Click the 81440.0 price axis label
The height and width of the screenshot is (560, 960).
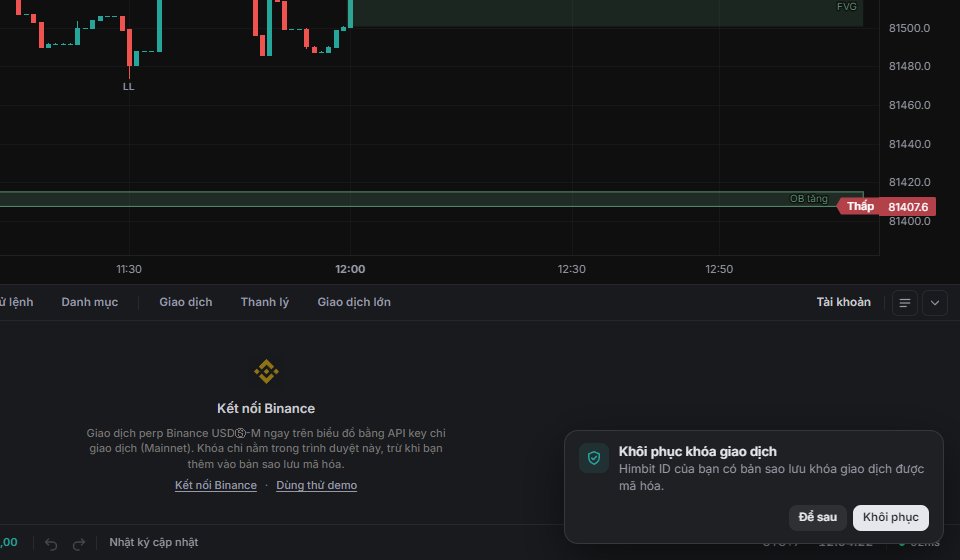click(x=909, y=144)
